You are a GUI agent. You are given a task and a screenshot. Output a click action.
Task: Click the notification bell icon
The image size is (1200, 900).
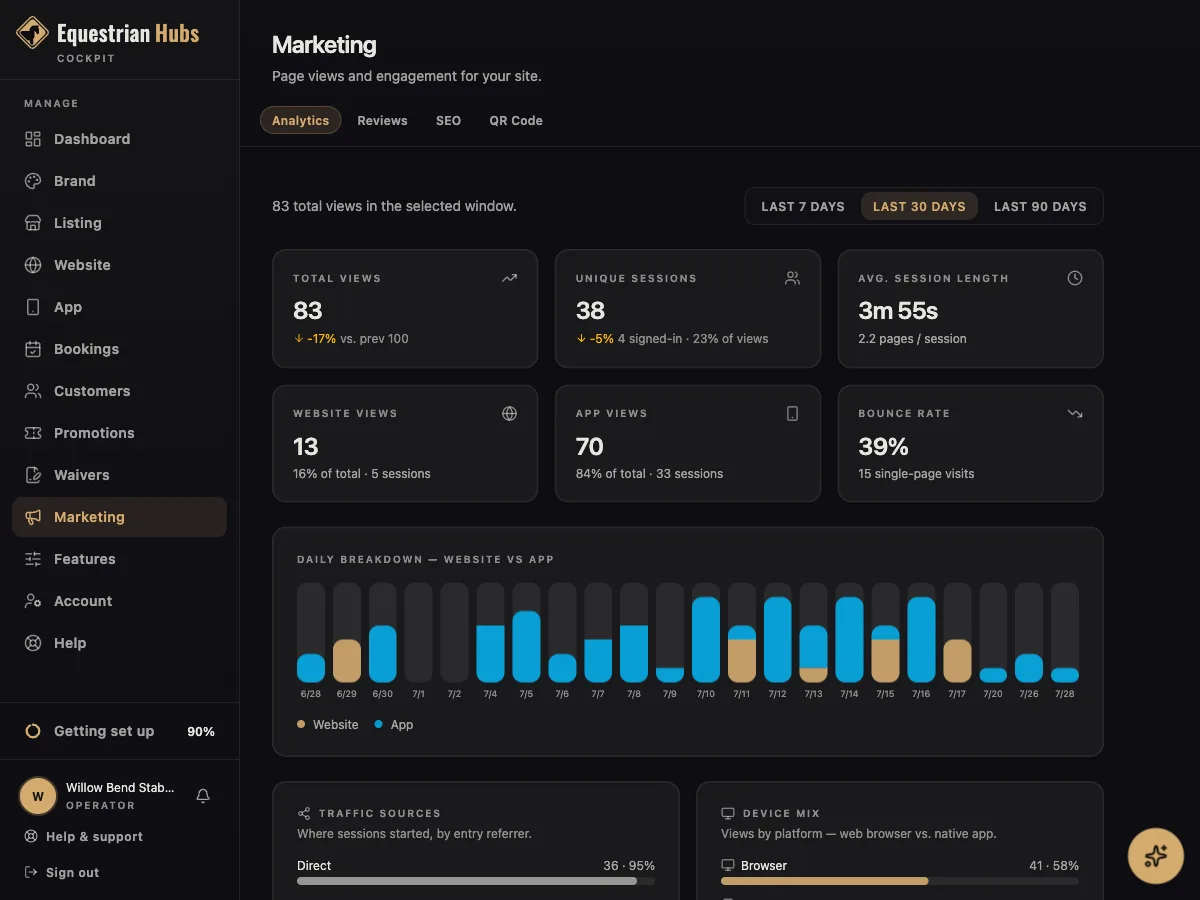[x=203, y=796]
